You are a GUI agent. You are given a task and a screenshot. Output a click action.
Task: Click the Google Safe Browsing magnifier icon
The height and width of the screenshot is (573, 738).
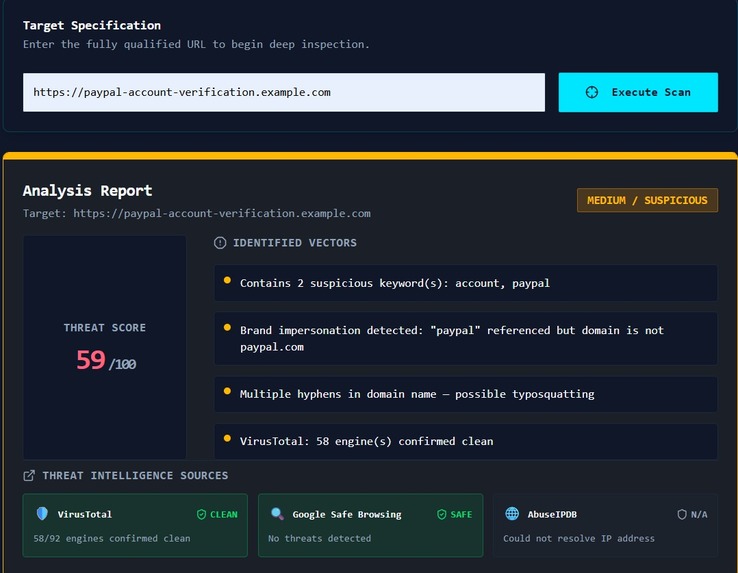tap(277, 514)
